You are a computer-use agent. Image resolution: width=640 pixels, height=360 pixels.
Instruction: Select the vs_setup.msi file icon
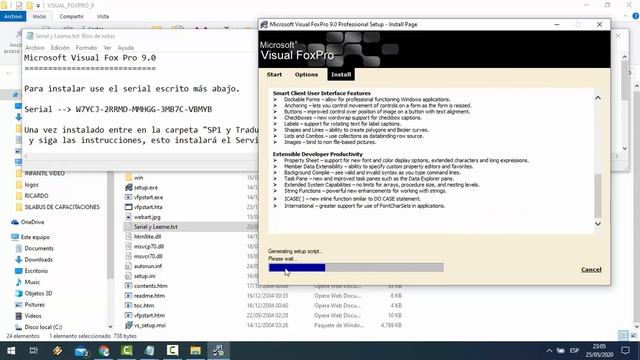click(129, 325)
